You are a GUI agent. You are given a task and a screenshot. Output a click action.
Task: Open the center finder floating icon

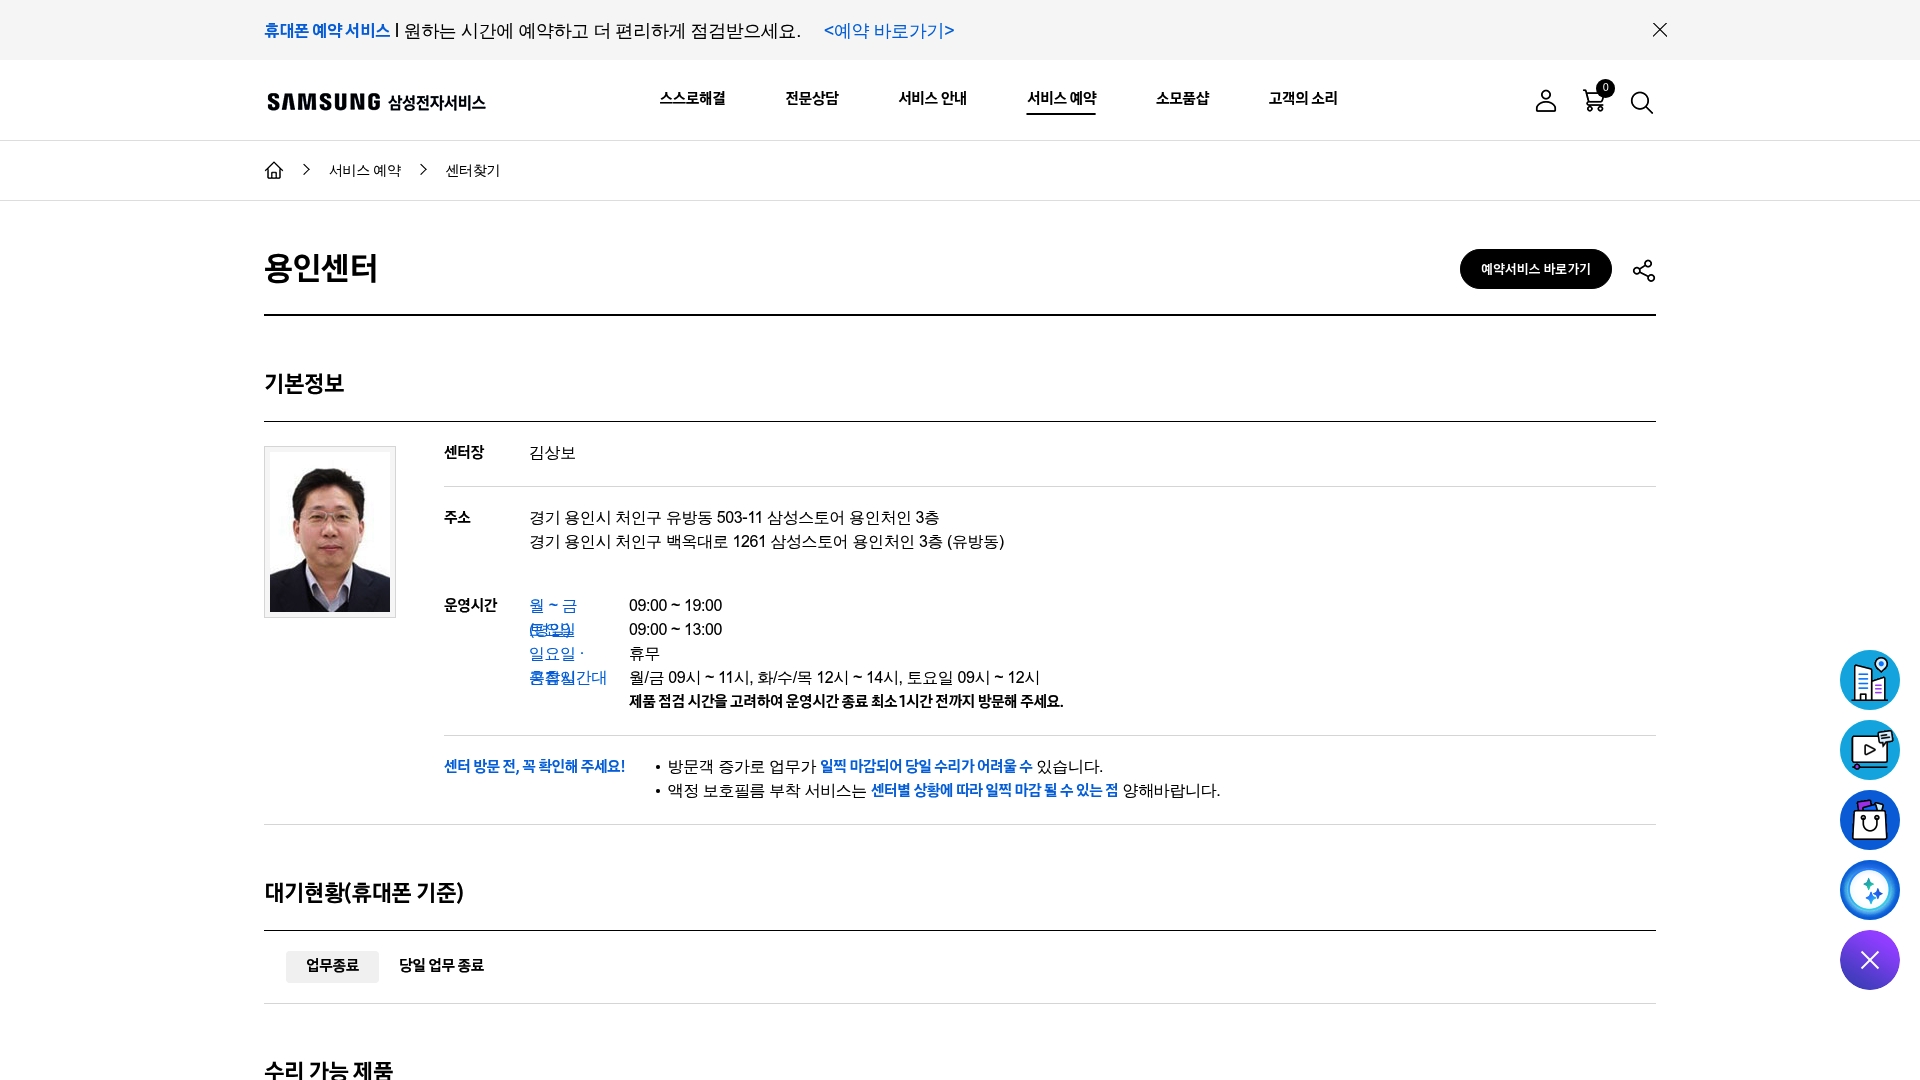1870,680
